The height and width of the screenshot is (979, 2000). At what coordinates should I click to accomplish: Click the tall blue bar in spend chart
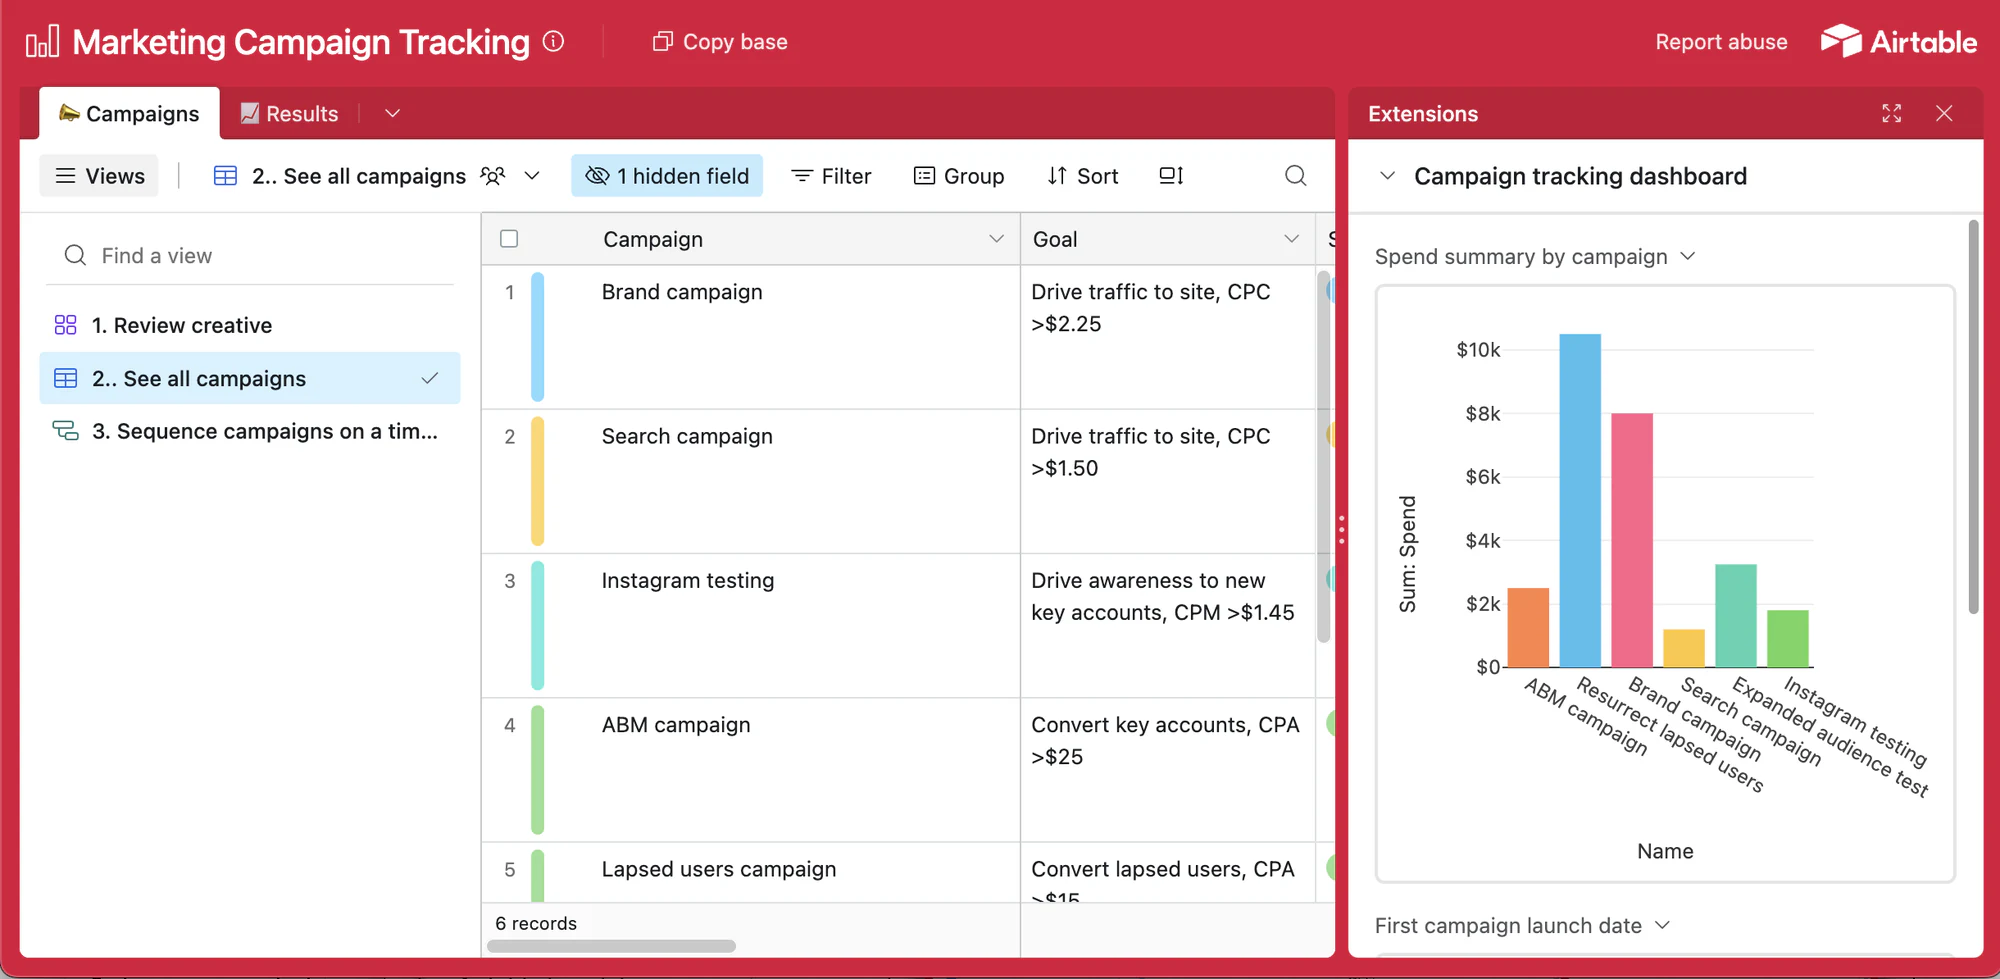(x=1580, y=500)
